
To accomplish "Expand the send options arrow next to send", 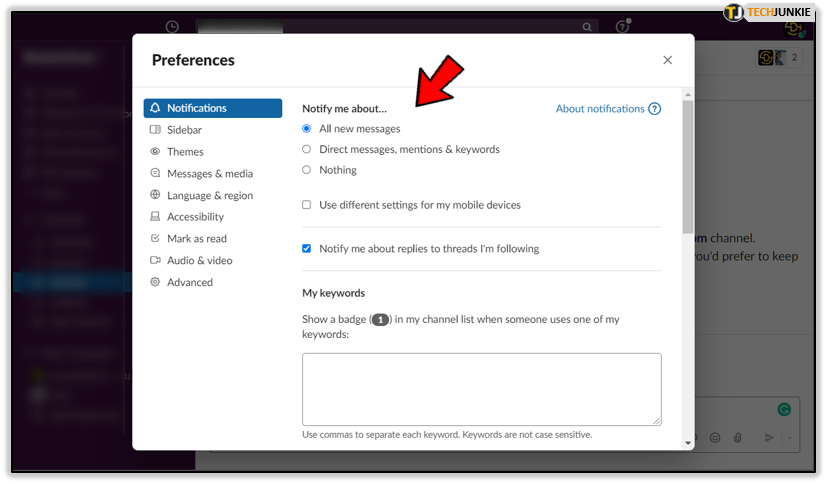I will (x=789, y=438).
